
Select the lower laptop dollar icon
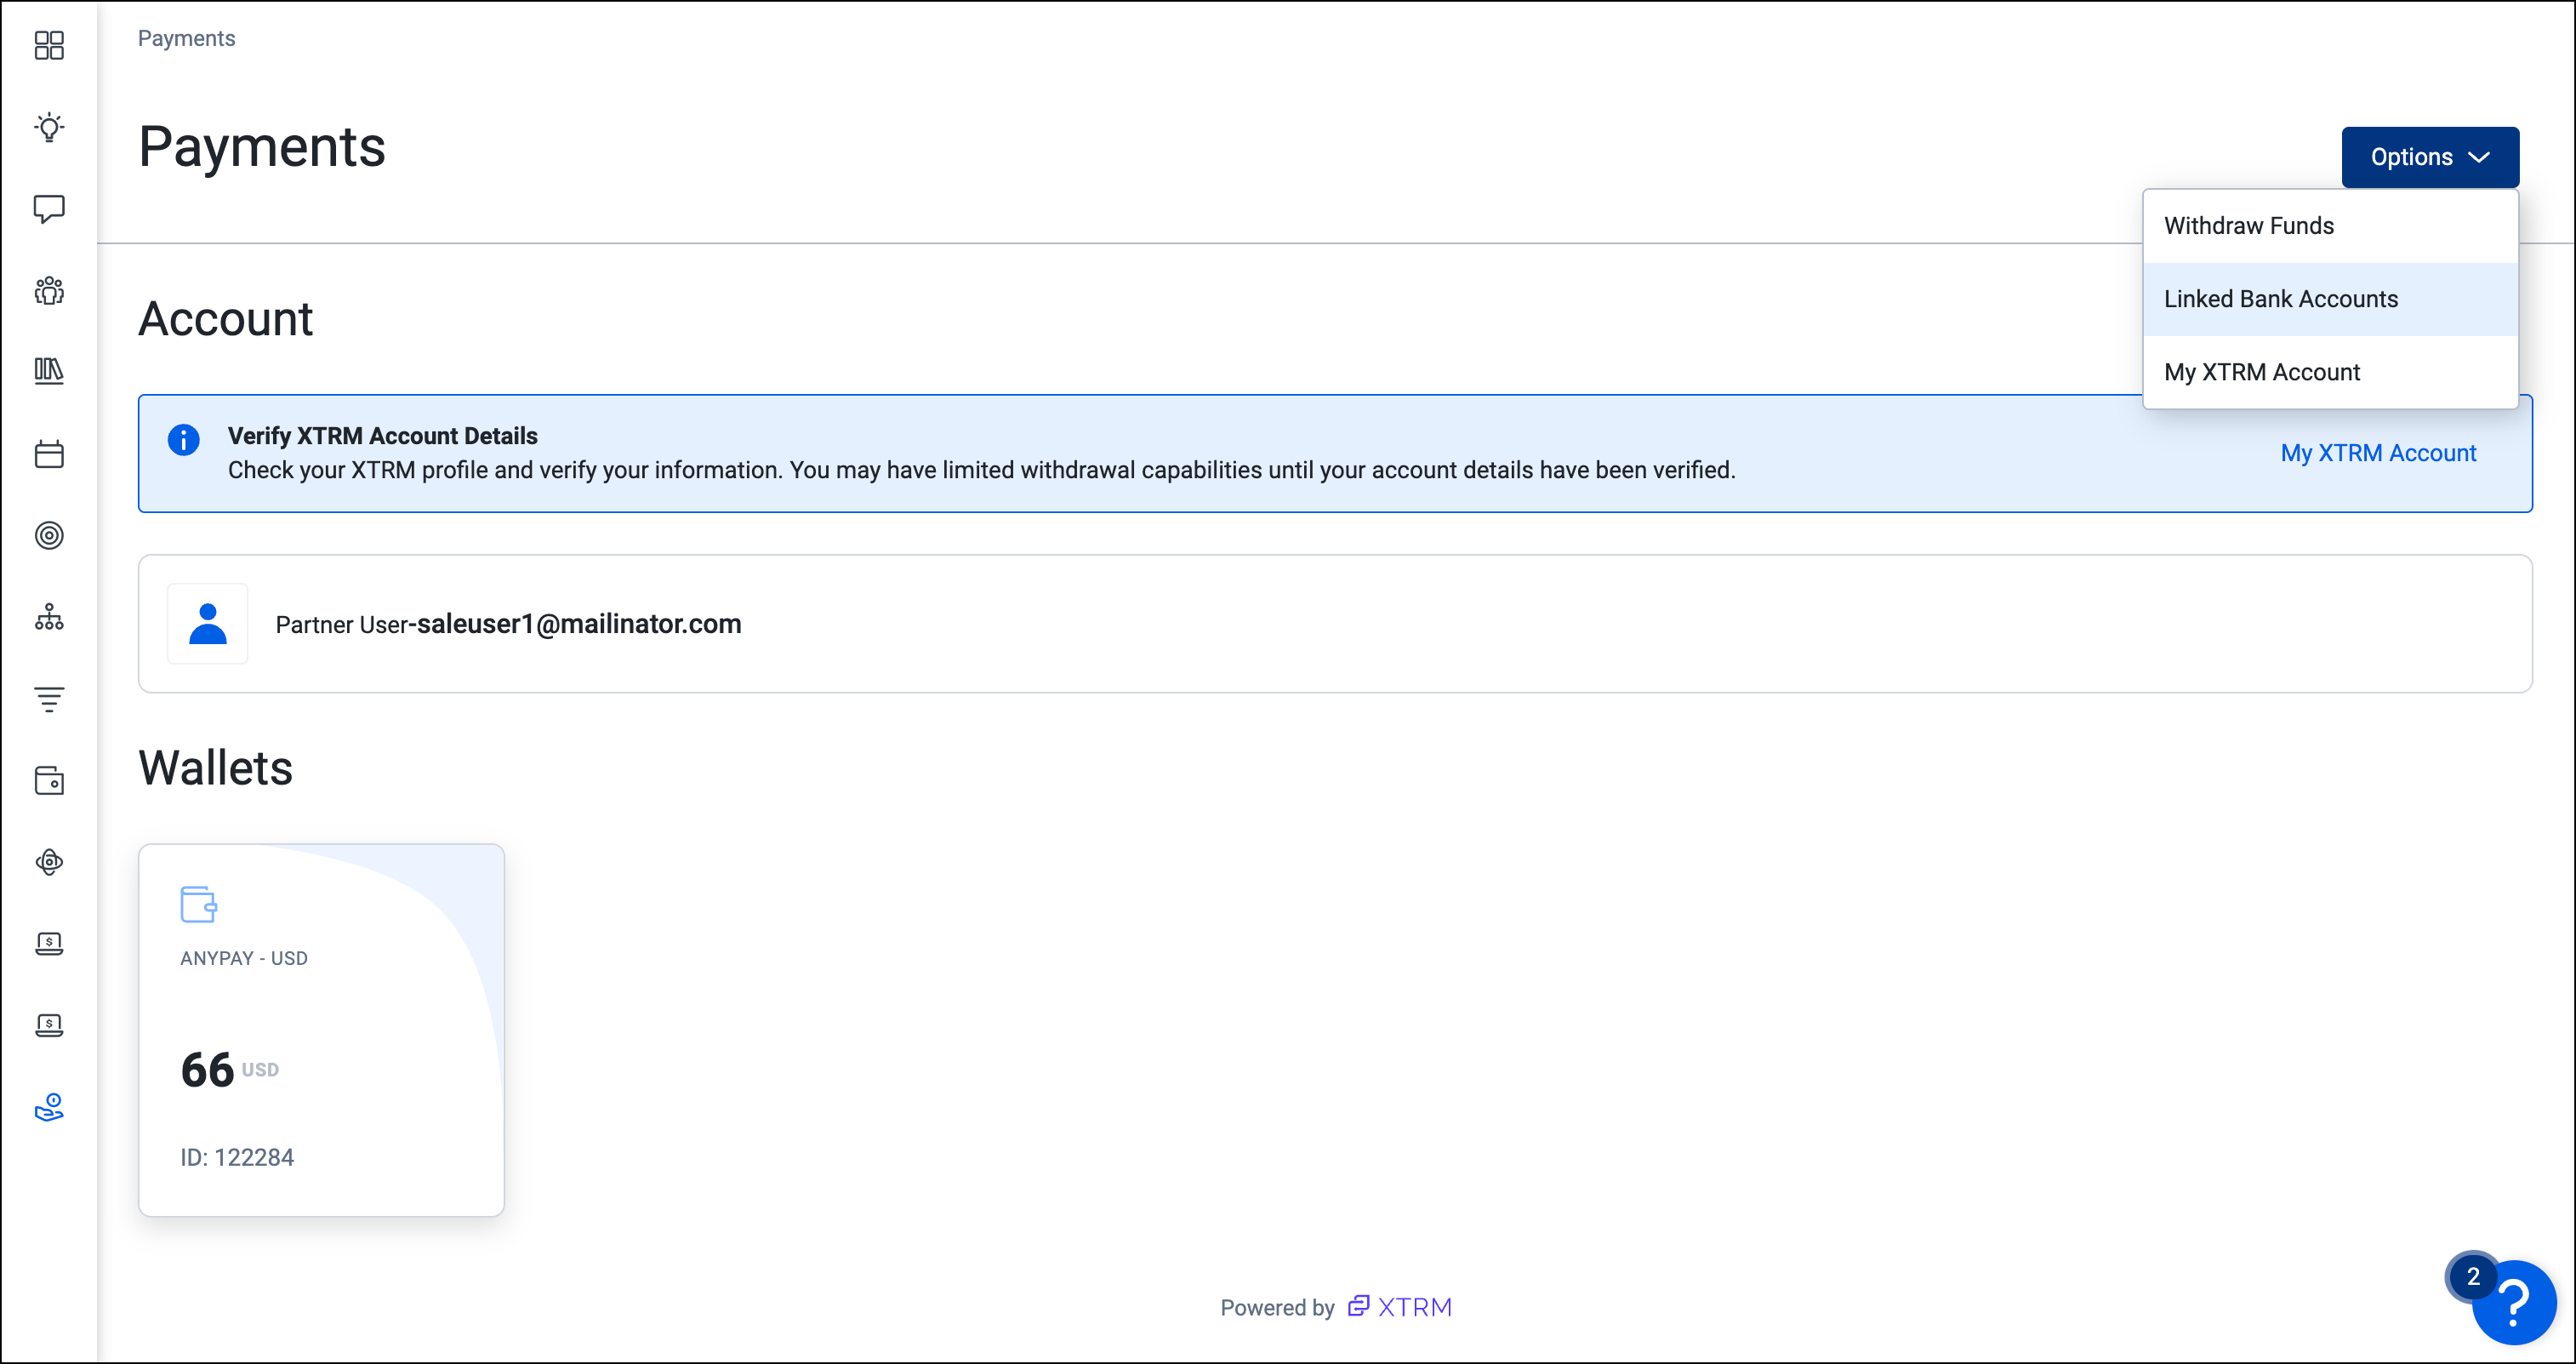49,1025
